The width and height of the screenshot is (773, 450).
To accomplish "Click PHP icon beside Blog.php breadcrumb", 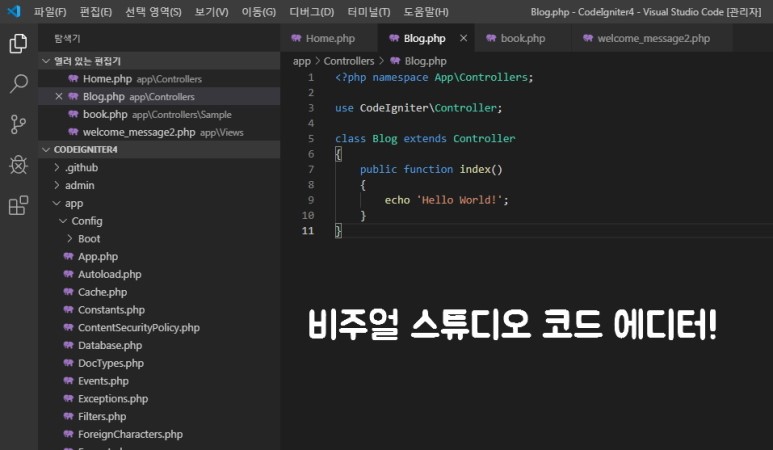I will (x=395, y=61).
